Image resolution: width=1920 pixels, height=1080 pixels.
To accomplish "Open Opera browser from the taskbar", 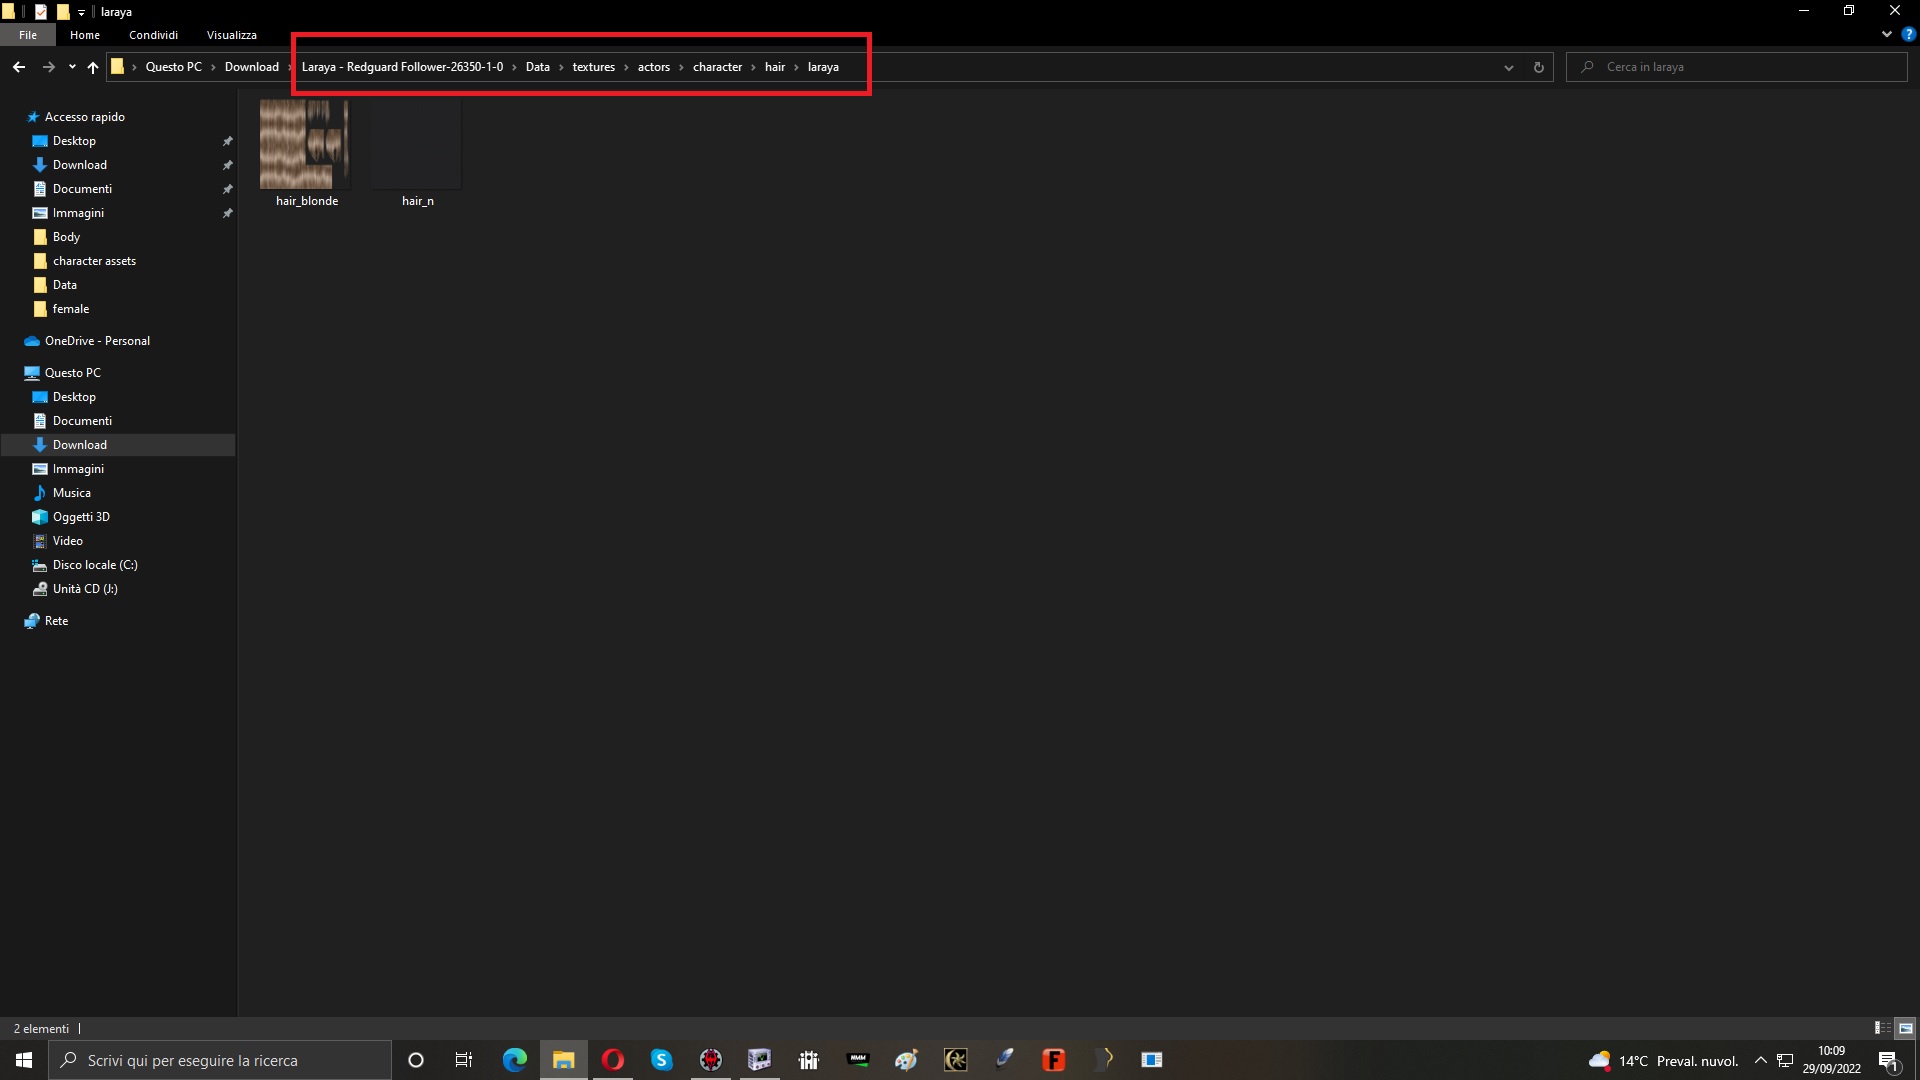I will (613, 1060).
